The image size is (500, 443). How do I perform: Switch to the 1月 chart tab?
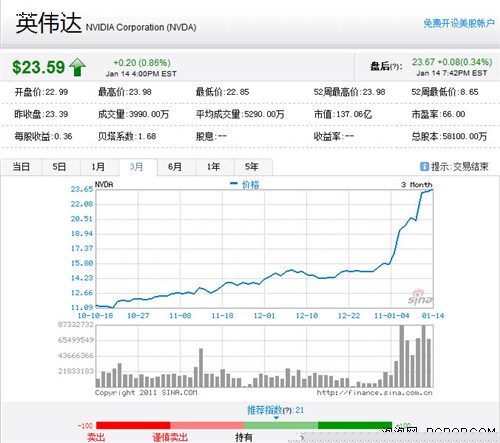click(x=98, y=167)
